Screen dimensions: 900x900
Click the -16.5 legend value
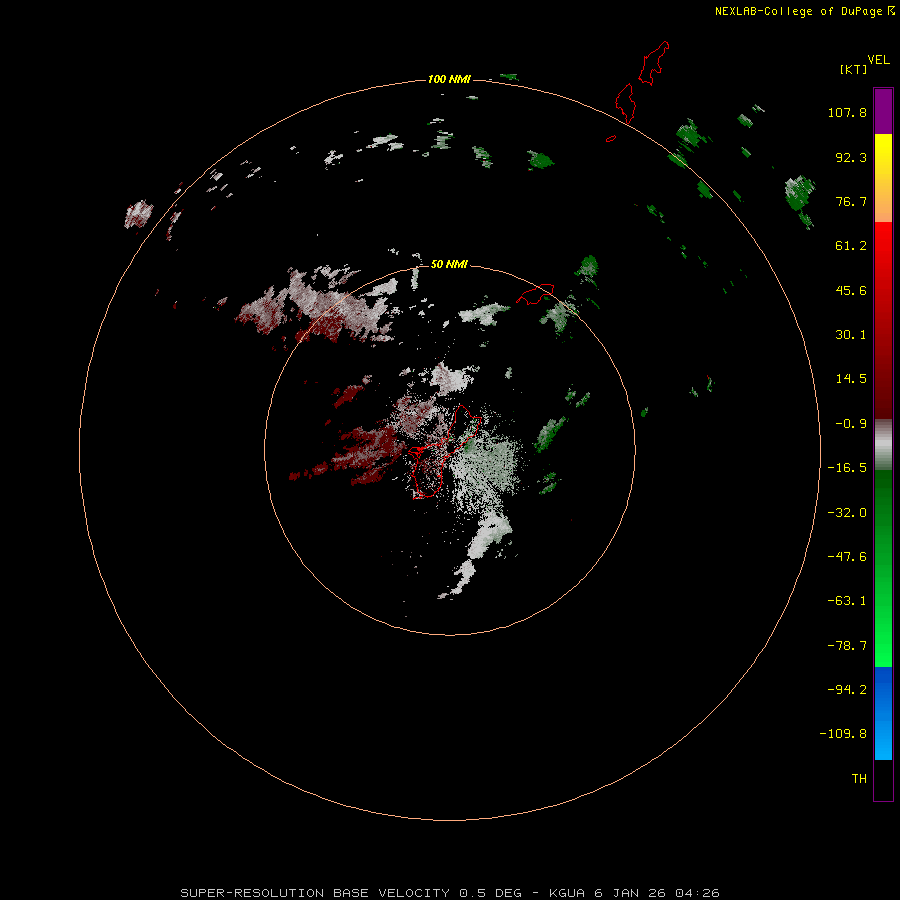point(847,468)
